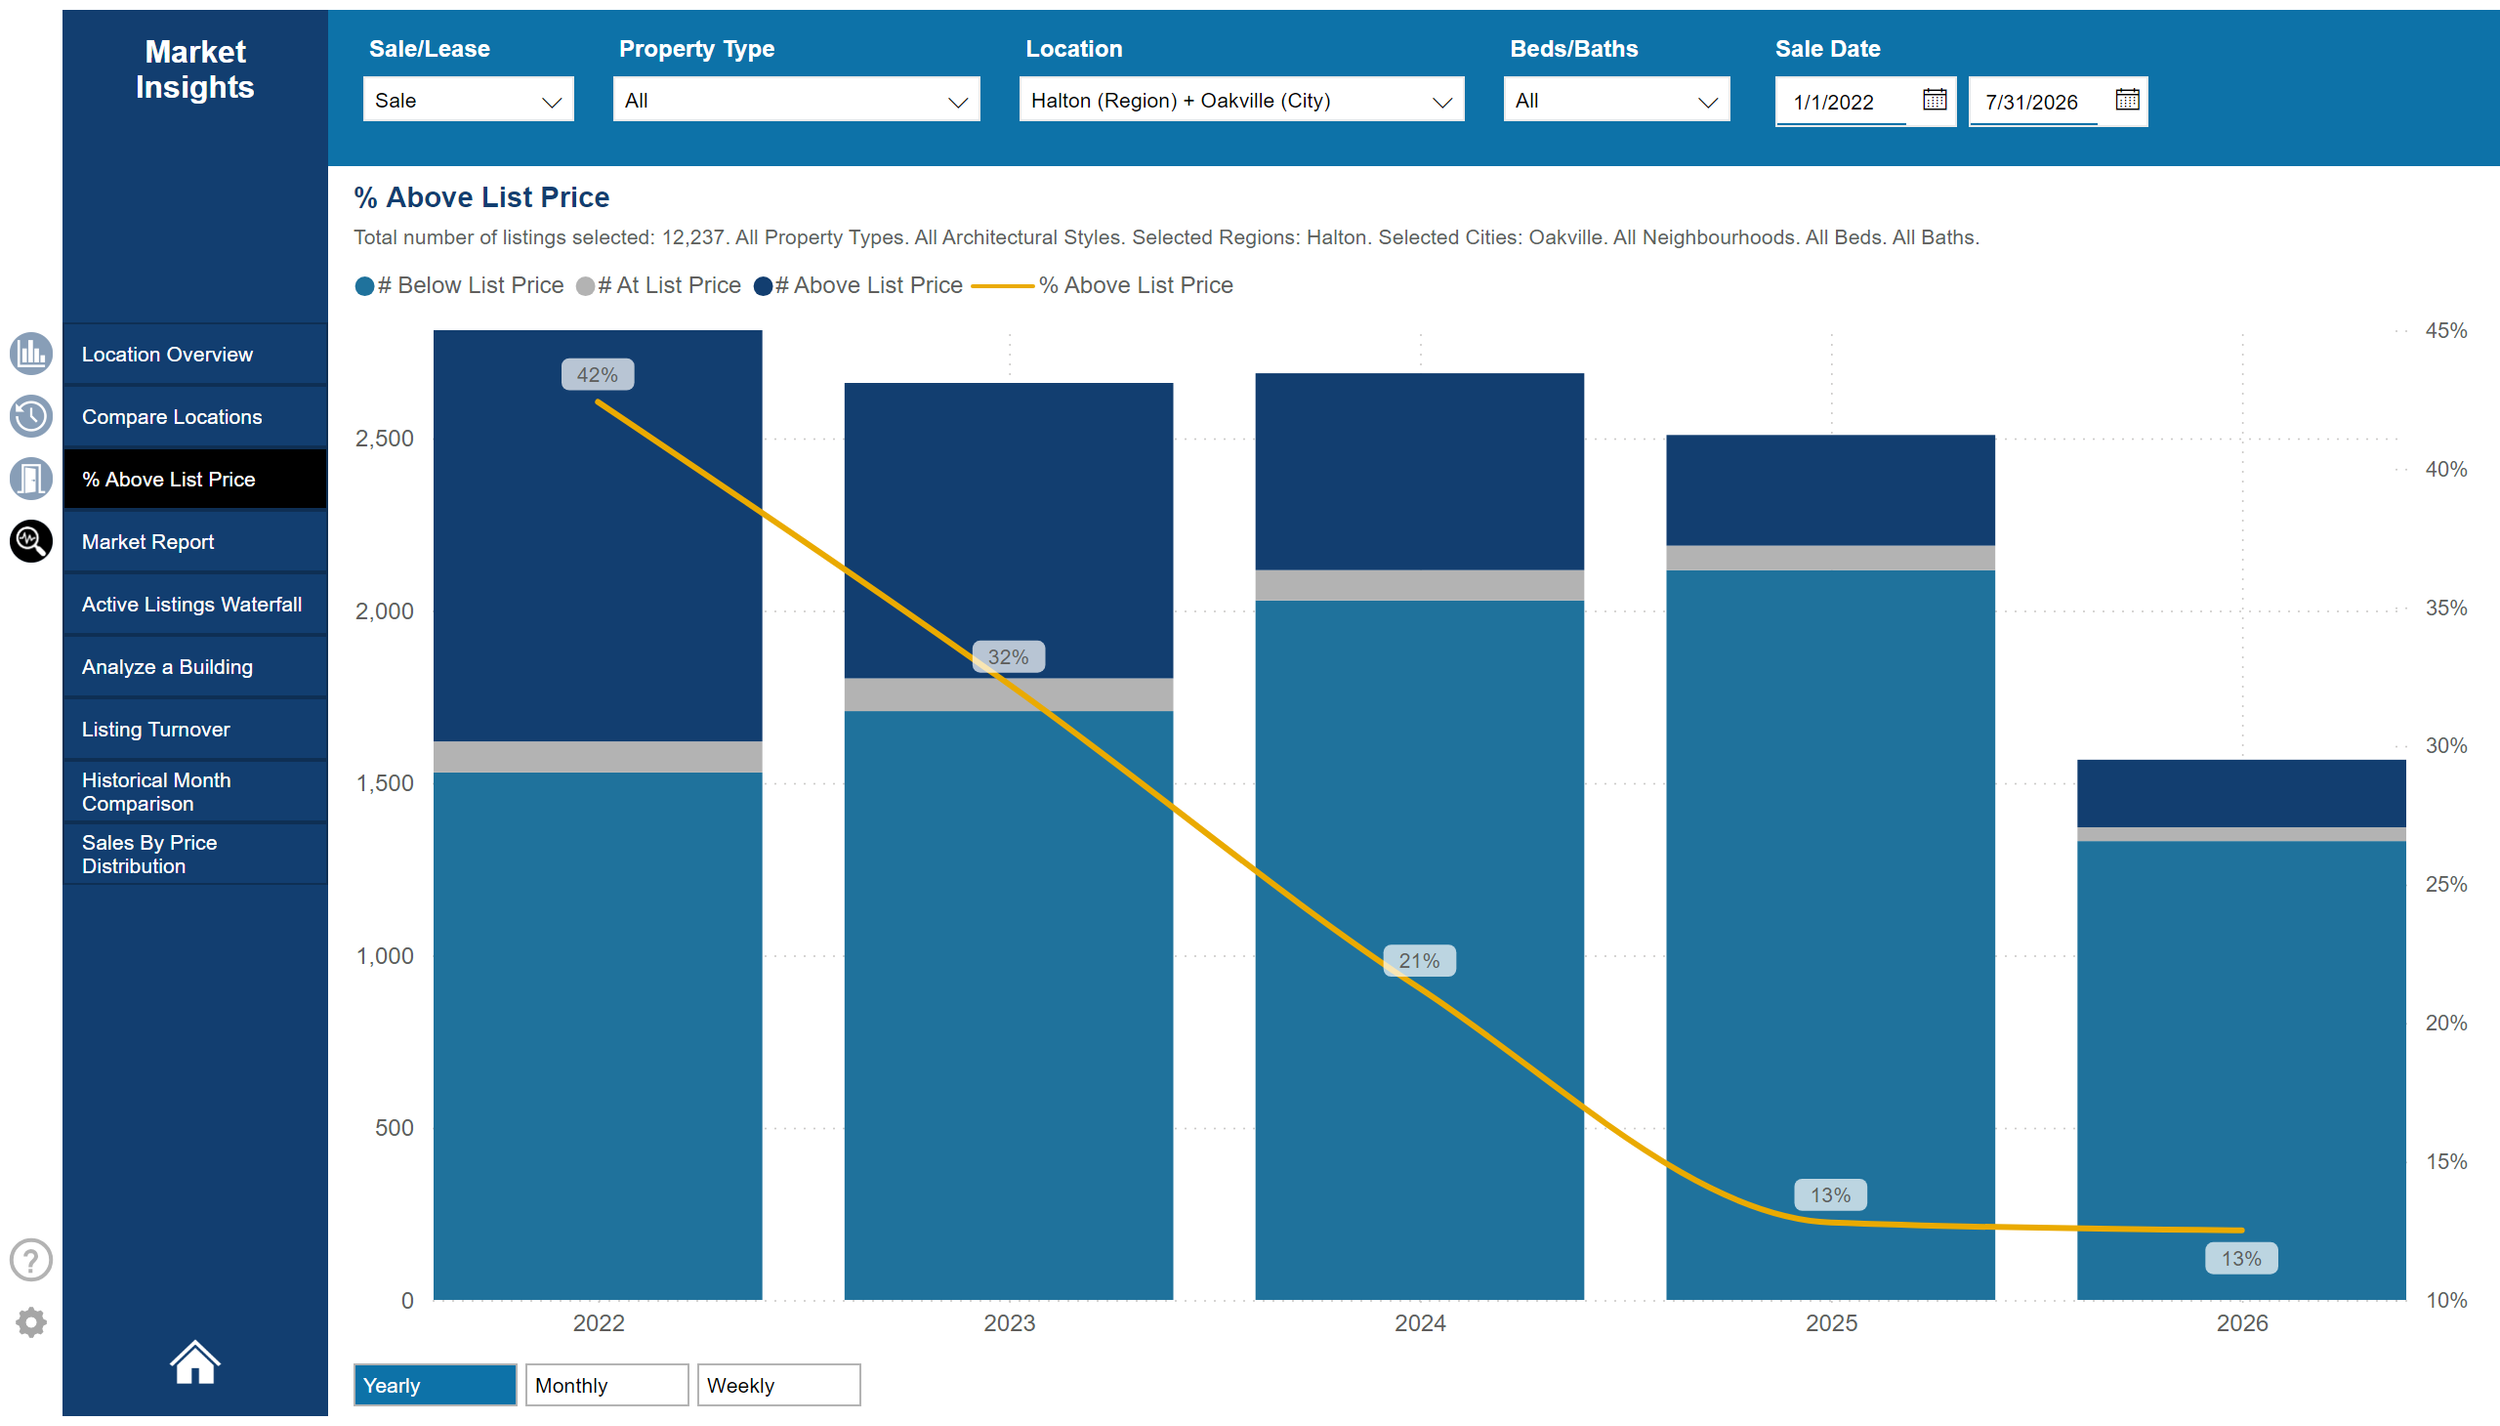Toggle '# Above List Price' legend marker
The width and height of the screenshot is (2500, 1426).
point(763,286)
